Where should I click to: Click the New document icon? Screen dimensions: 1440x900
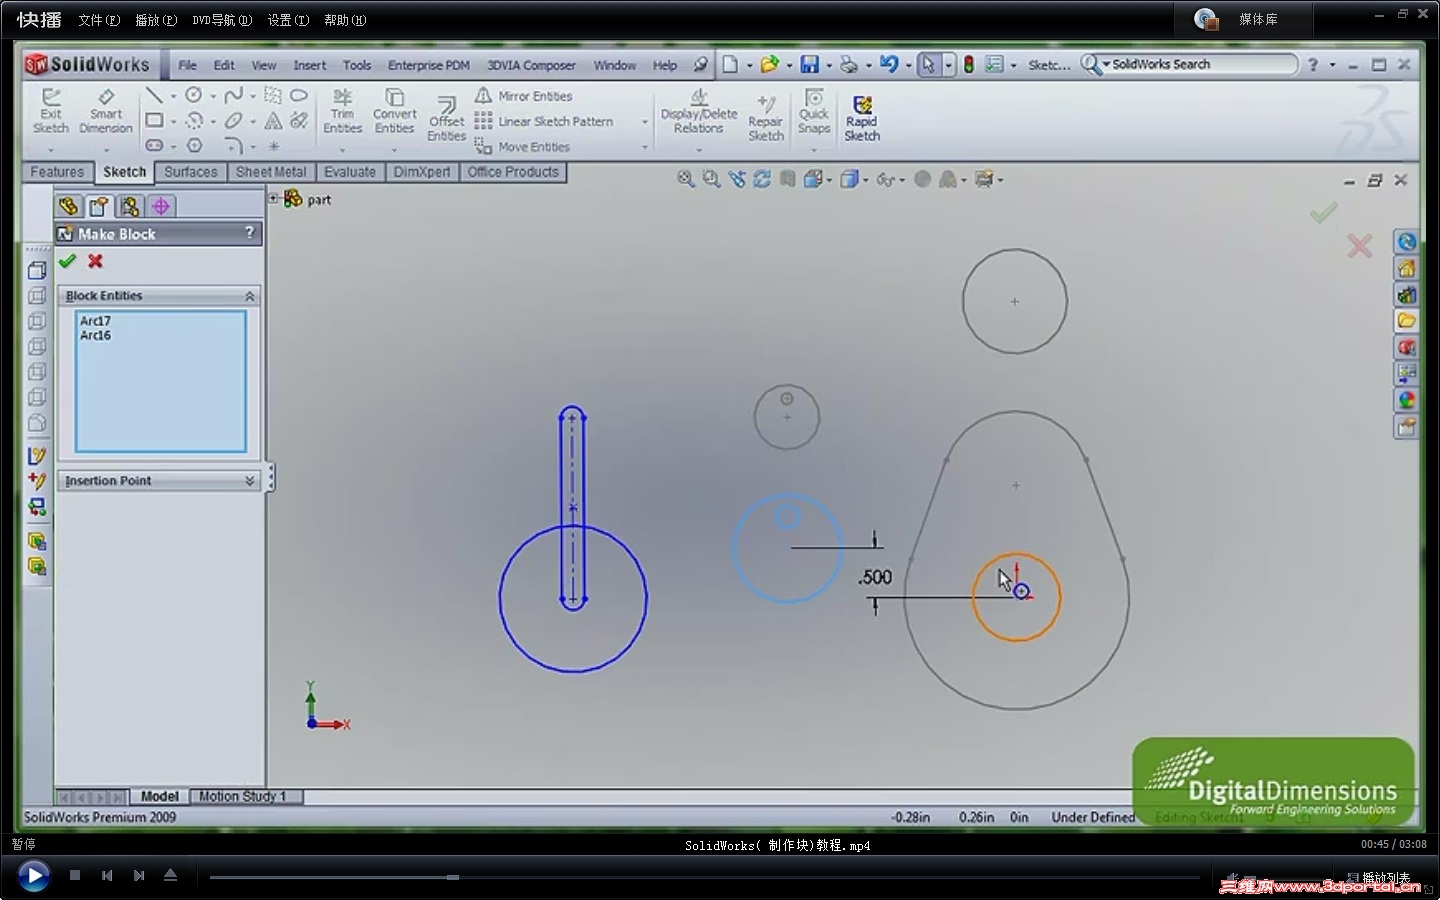pyautogui.click(x=730, y=65)
